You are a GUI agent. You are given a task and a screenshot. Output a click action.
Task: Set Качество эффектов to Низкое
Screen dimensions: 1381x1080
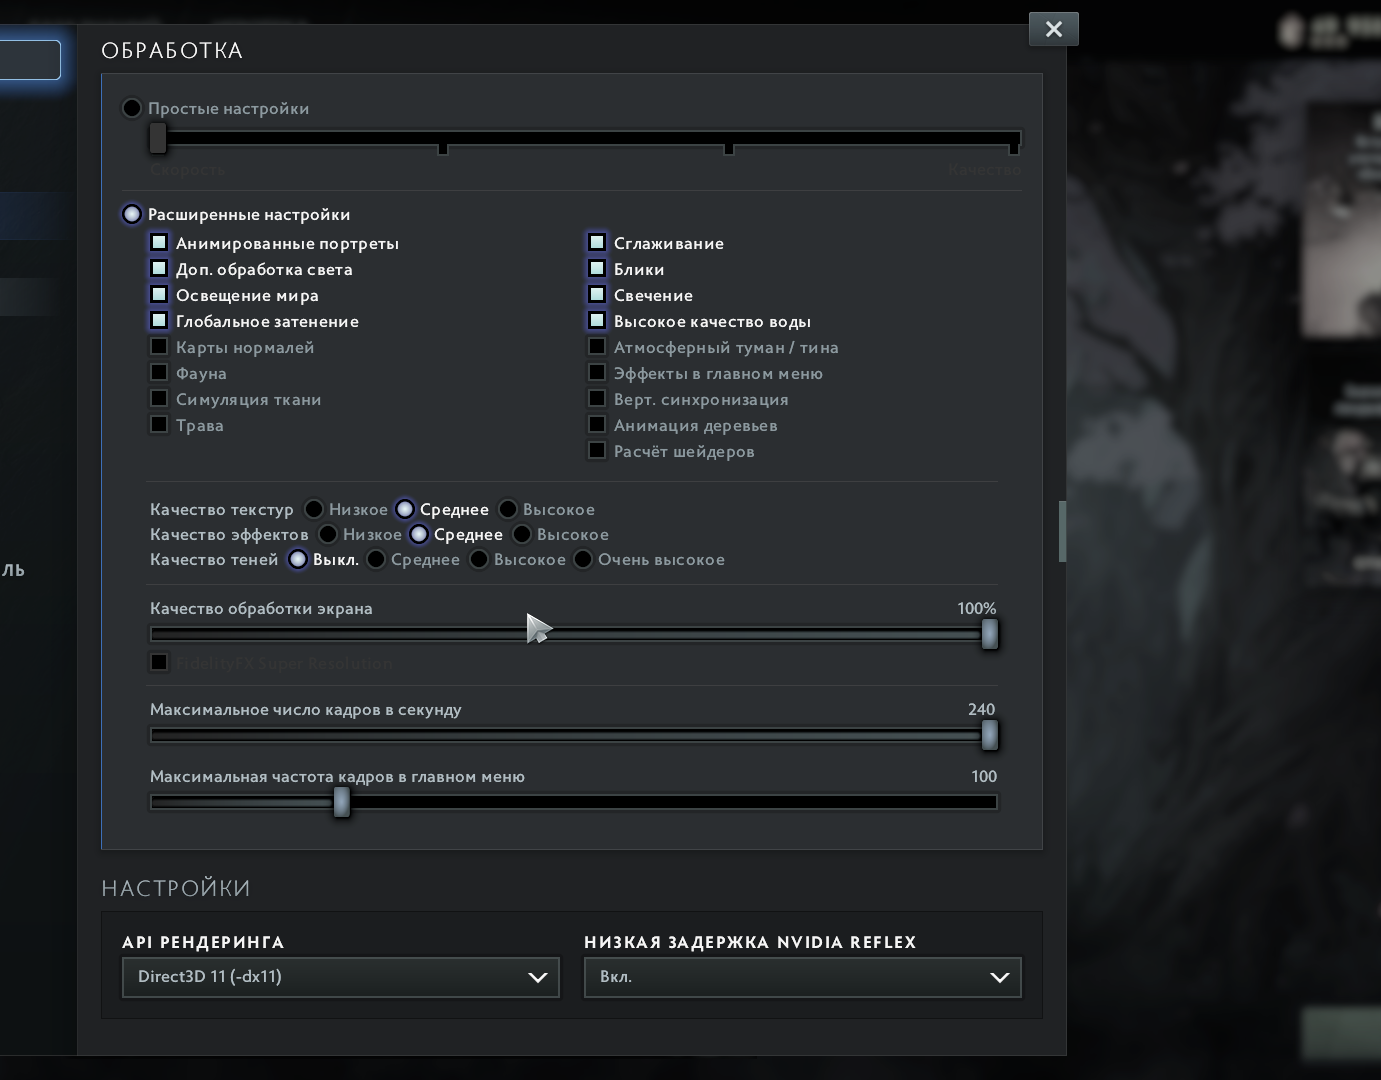[328, 534]
